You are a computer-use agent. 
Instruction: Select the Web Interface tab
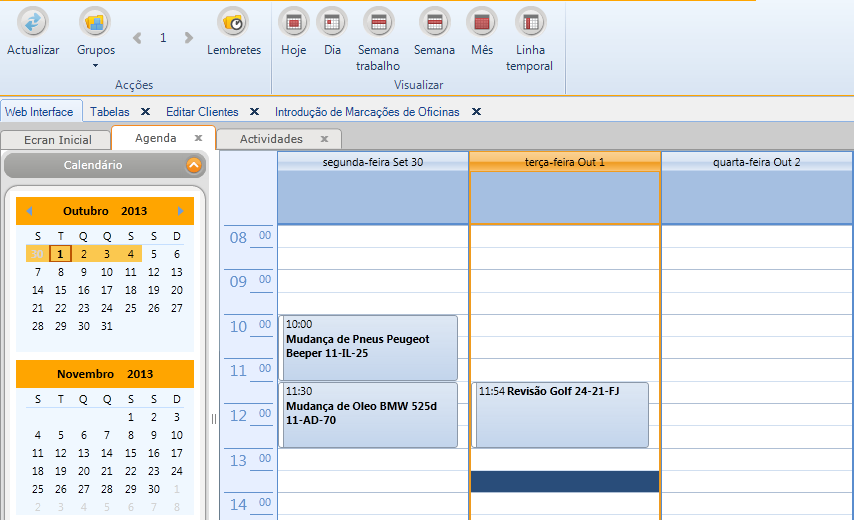(x=39, y=112)
